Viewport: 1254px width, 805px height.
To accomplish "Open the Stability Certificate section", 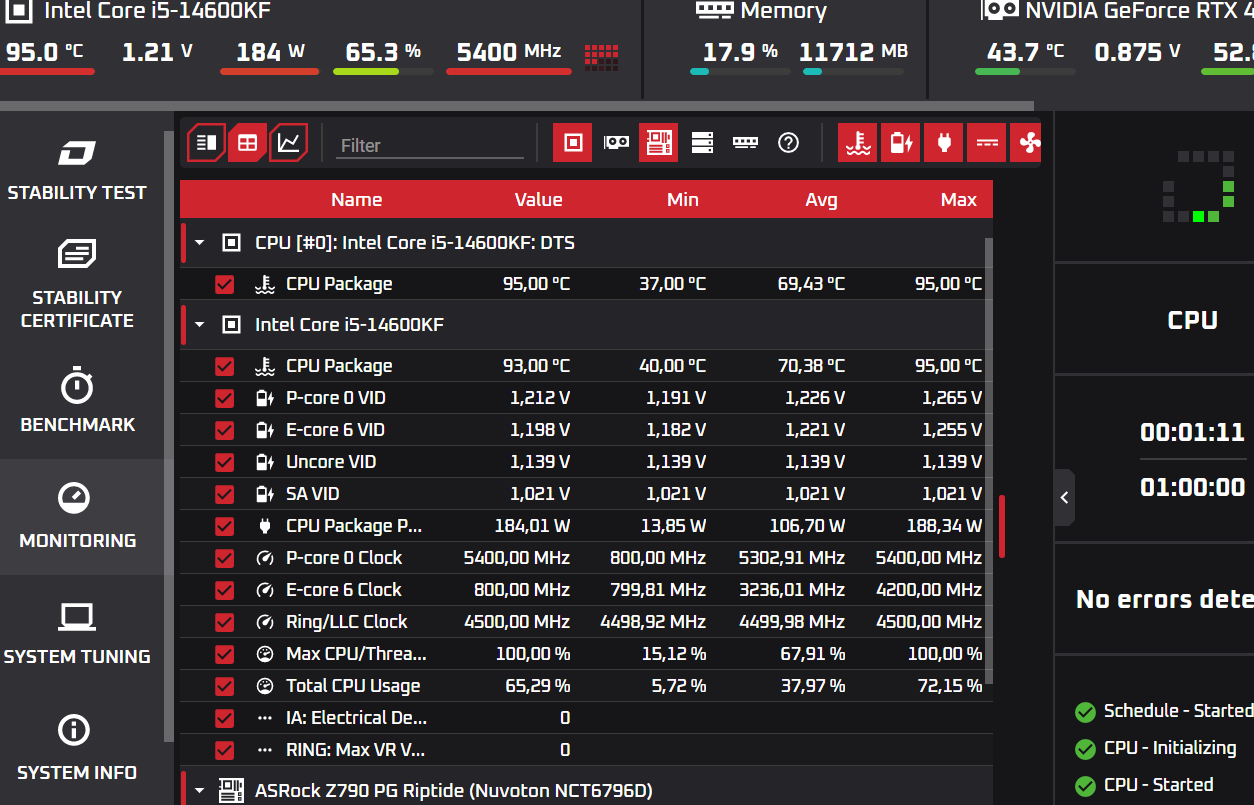I will tap(77, 284).
